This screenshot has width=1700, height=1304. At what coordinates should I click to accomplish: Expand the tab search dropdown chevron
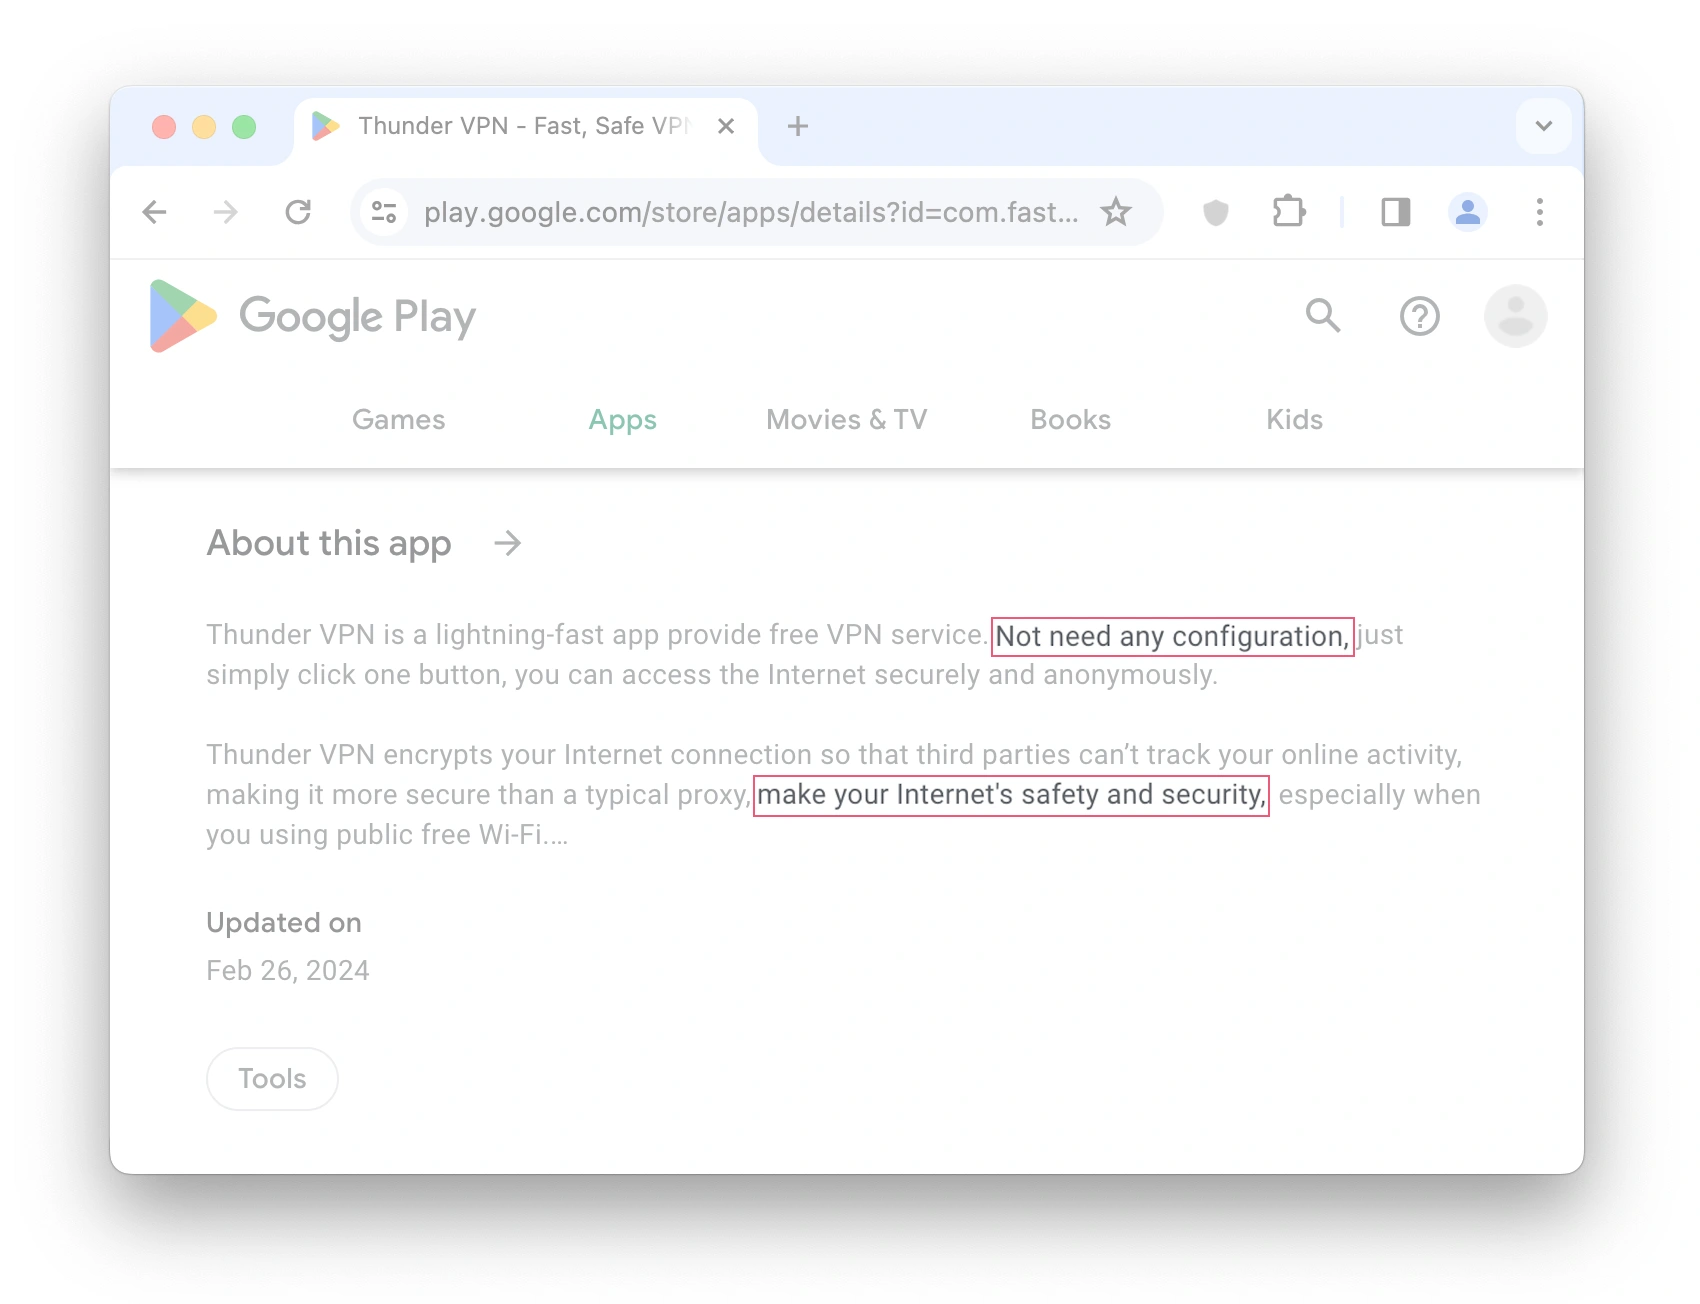click(1544, 126)
